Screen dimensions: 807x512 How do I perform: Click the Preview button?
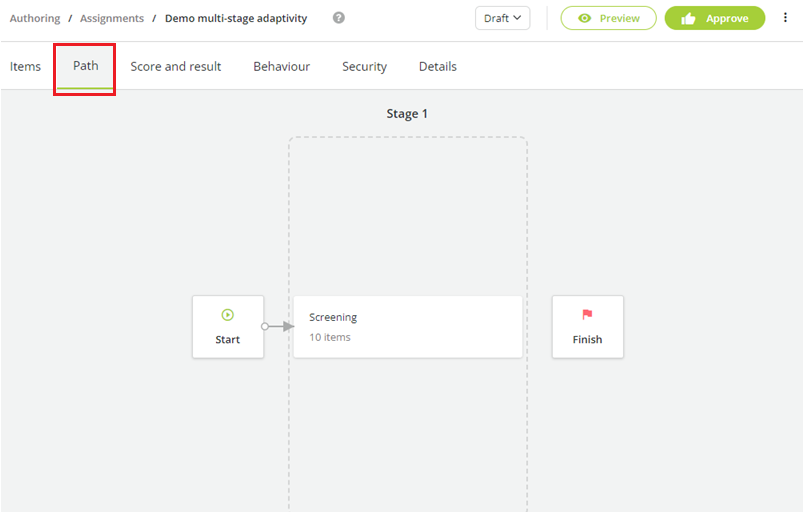point(608,18)
